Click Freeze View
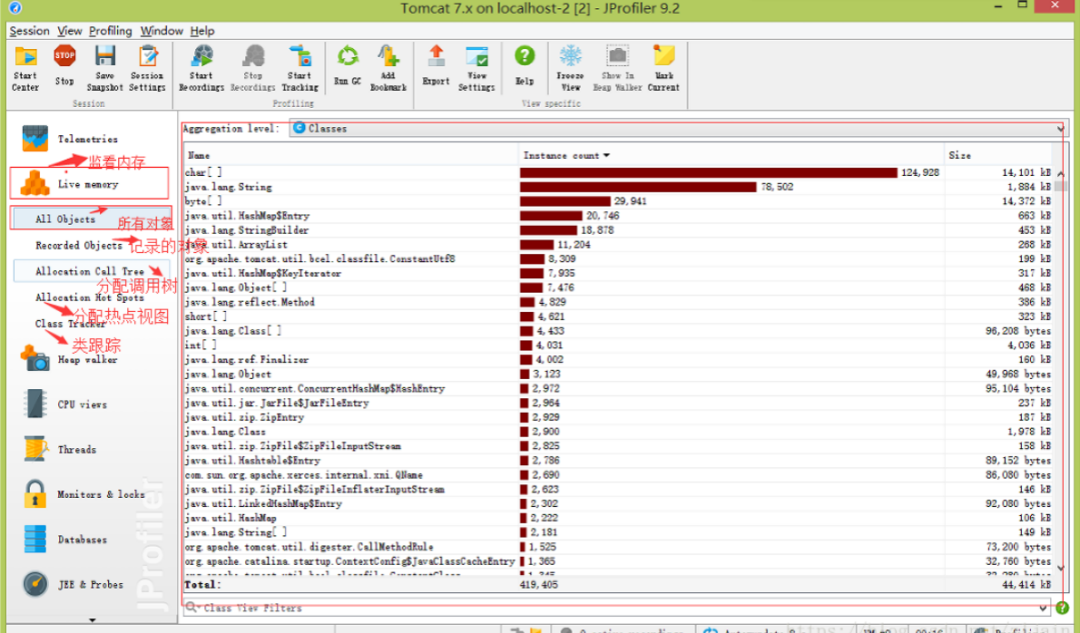 tap(570, 68)
